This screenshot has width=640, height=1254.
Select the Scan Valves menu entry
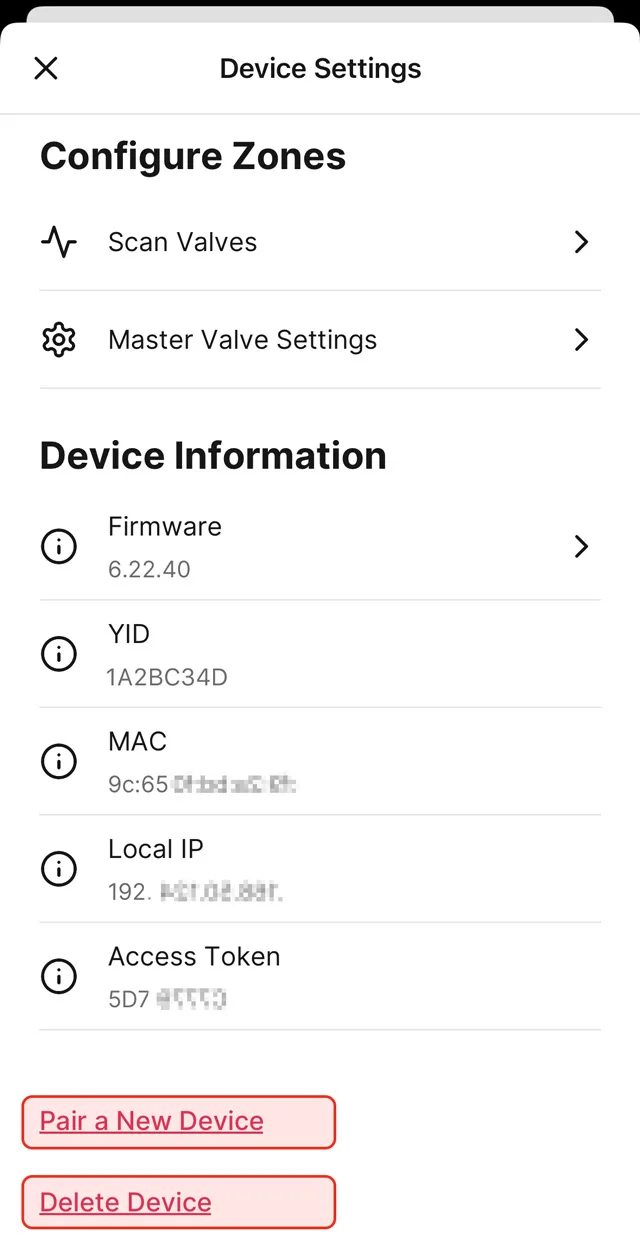[182, 242]
